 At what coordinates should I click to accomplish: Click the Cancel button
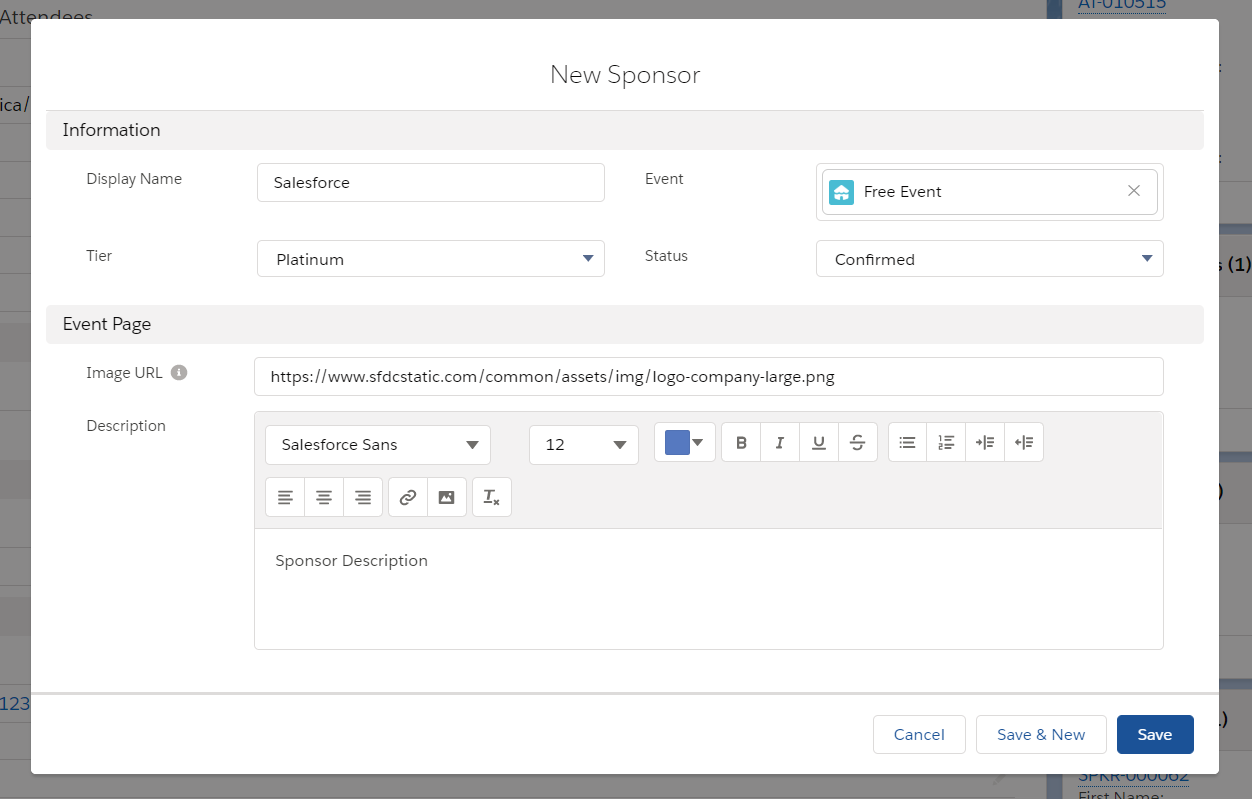pos(919,734)
